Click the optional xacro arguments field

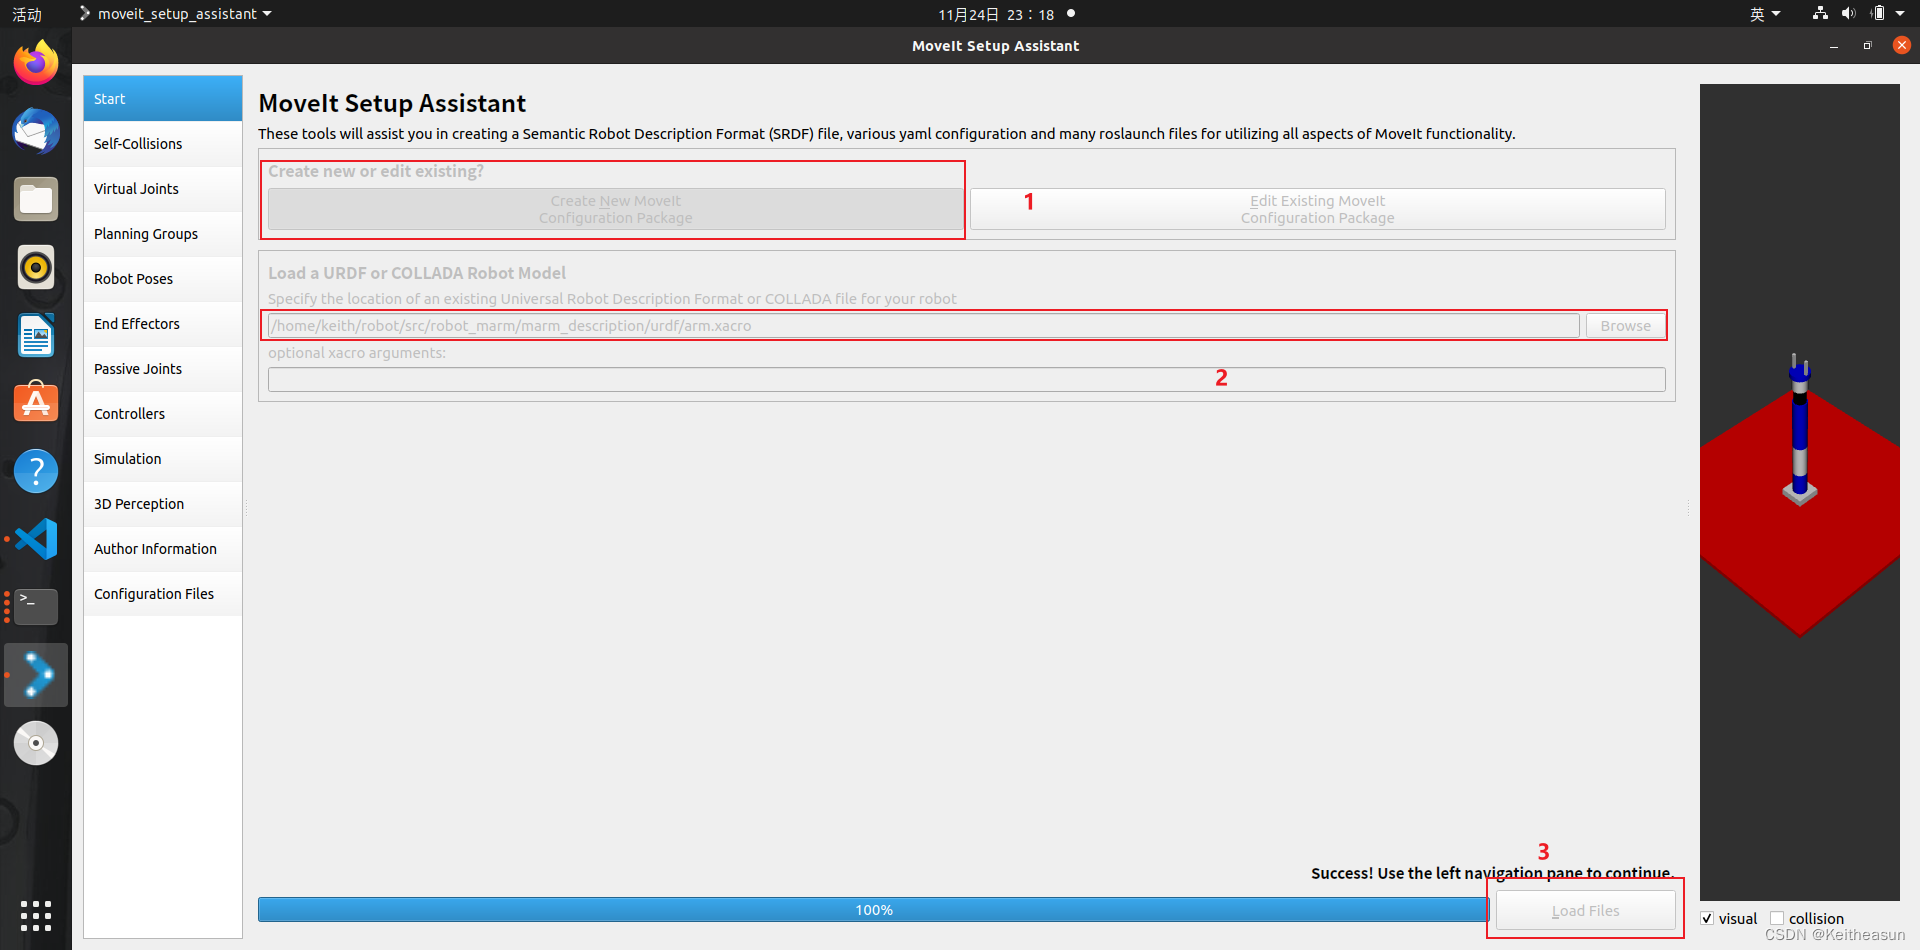pyautogui.click(x=966, y=379)
